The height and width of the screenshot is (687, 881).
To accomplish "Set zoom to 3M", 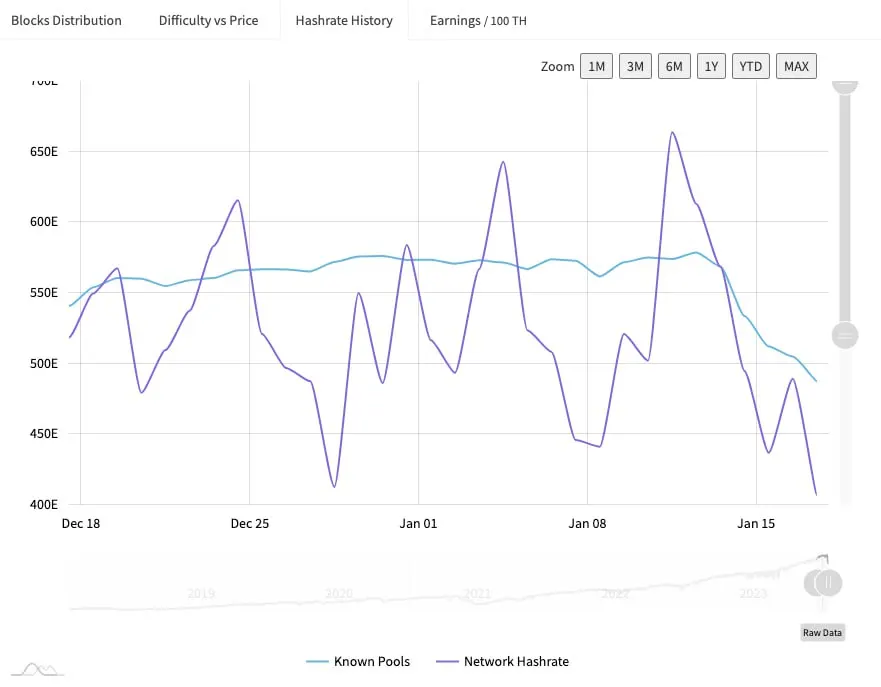I will coord(635,66).
